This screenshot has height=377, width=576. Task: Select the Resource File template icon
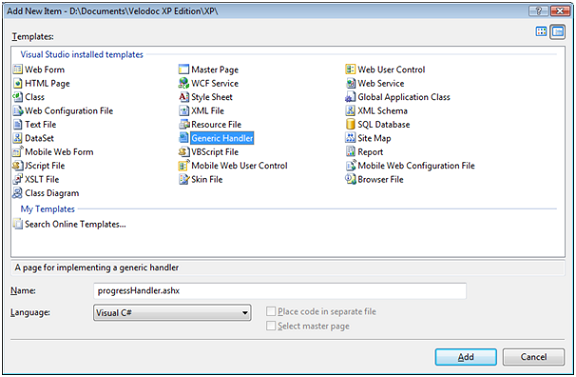[x=184, y=124]
